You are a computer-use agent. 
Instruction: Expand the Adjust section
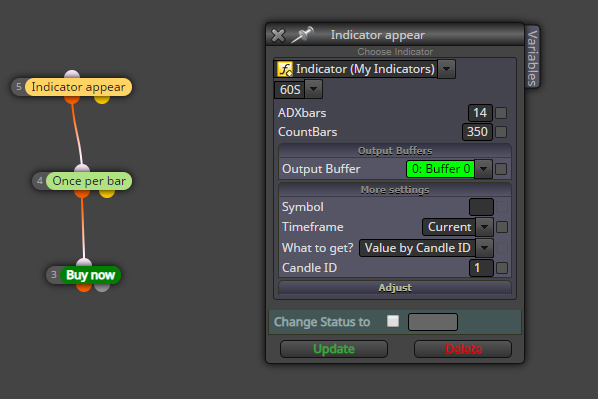(395, 288)
